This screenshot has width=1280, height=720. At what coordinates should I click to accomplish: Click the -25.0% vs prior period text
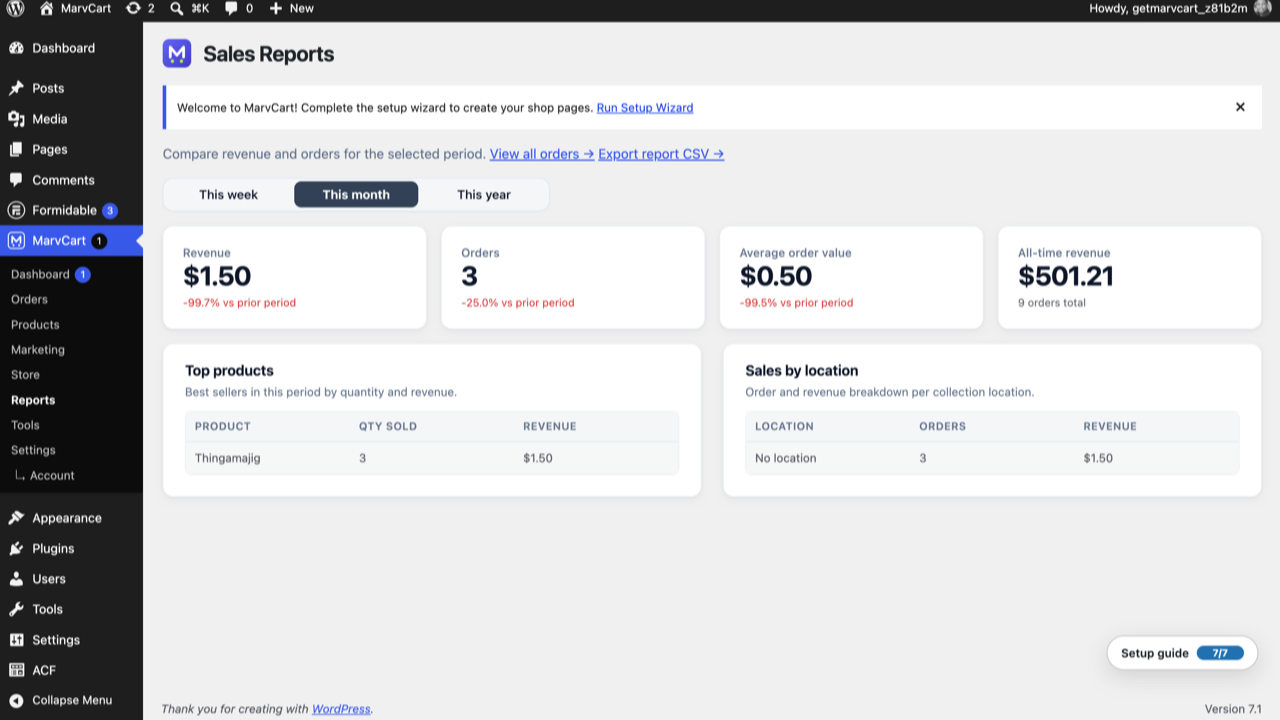coord(518,303)
